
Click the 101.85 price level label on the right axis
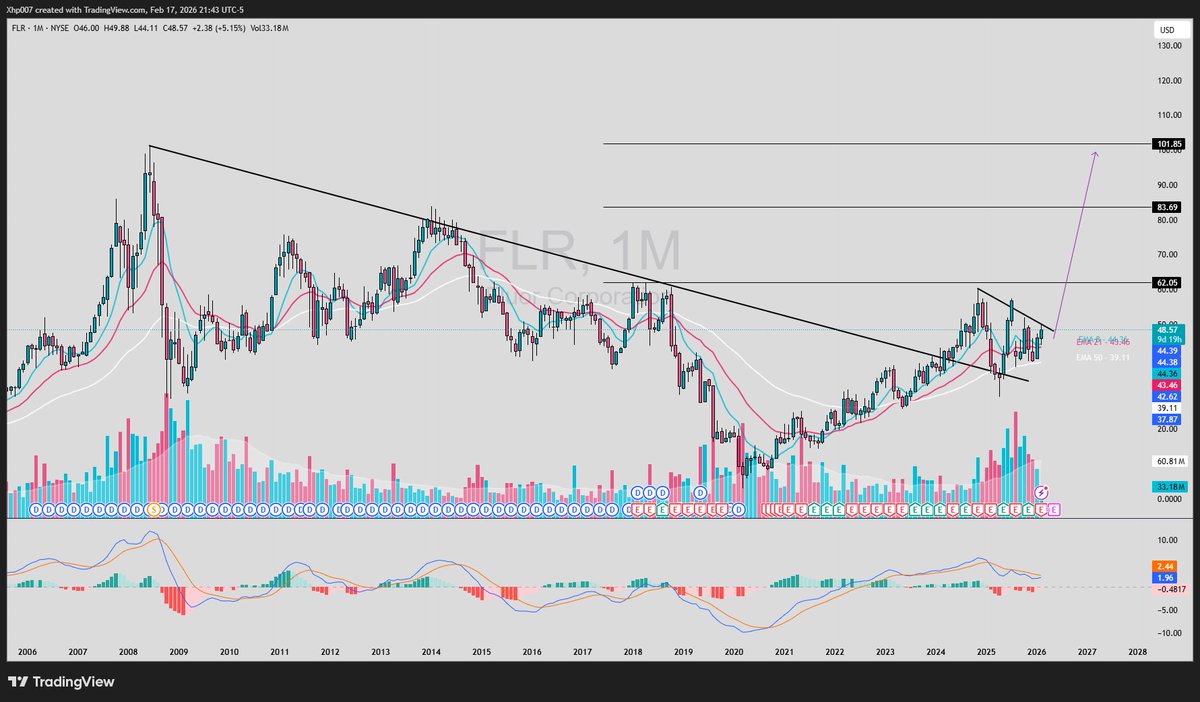click(x=1166, y=145)
